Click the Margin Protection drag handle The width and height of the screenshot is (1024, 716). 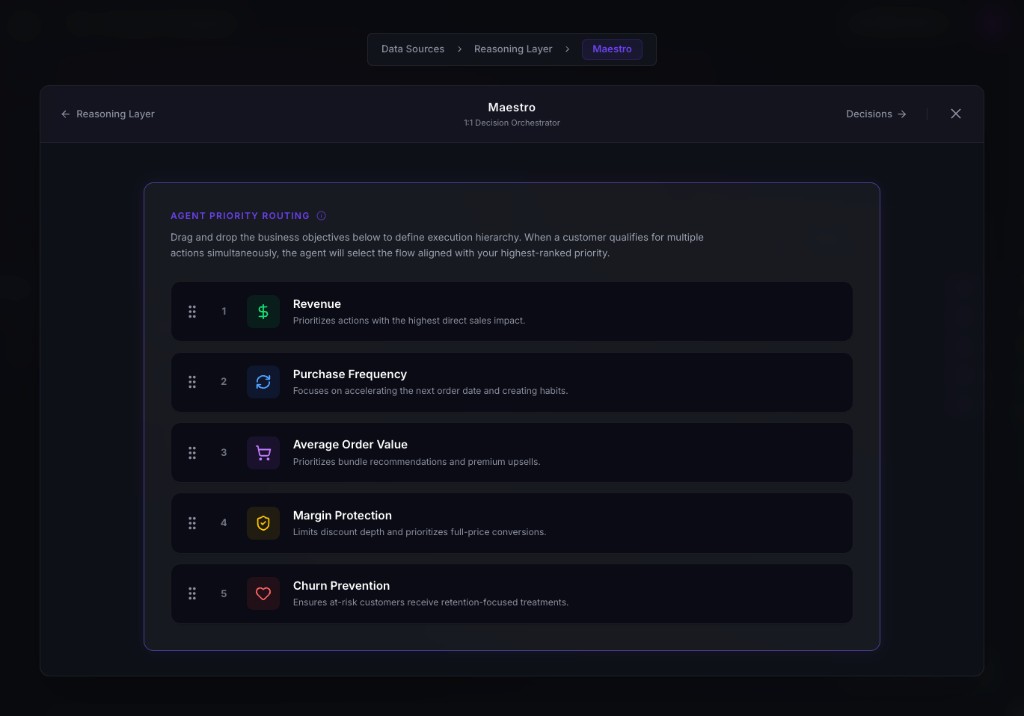pyautogui.click(x=192, y=523)
